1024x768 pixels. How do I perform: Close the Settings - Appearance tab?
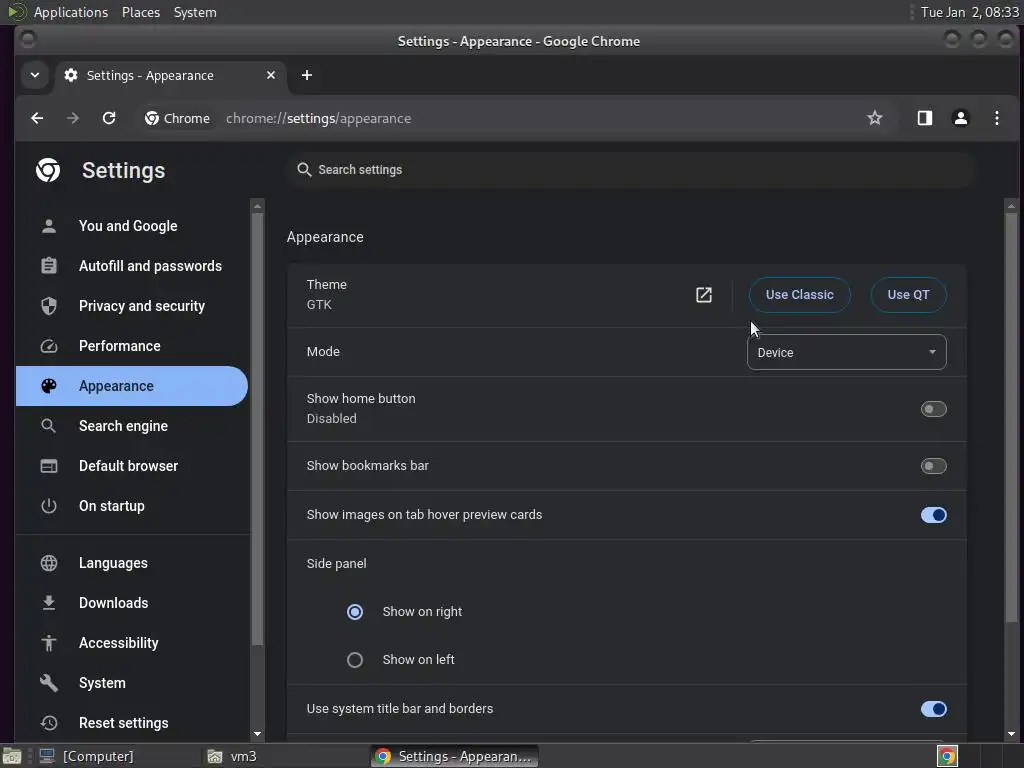(271, 75)
